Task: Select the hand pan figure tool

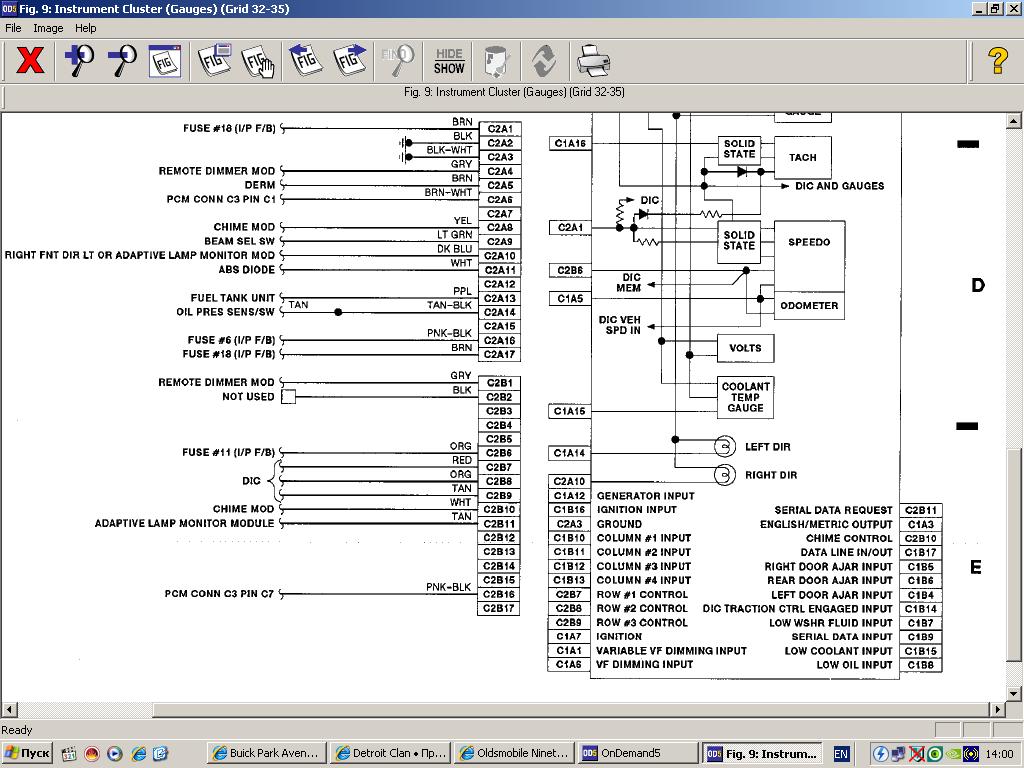Action: coord(258,61)
